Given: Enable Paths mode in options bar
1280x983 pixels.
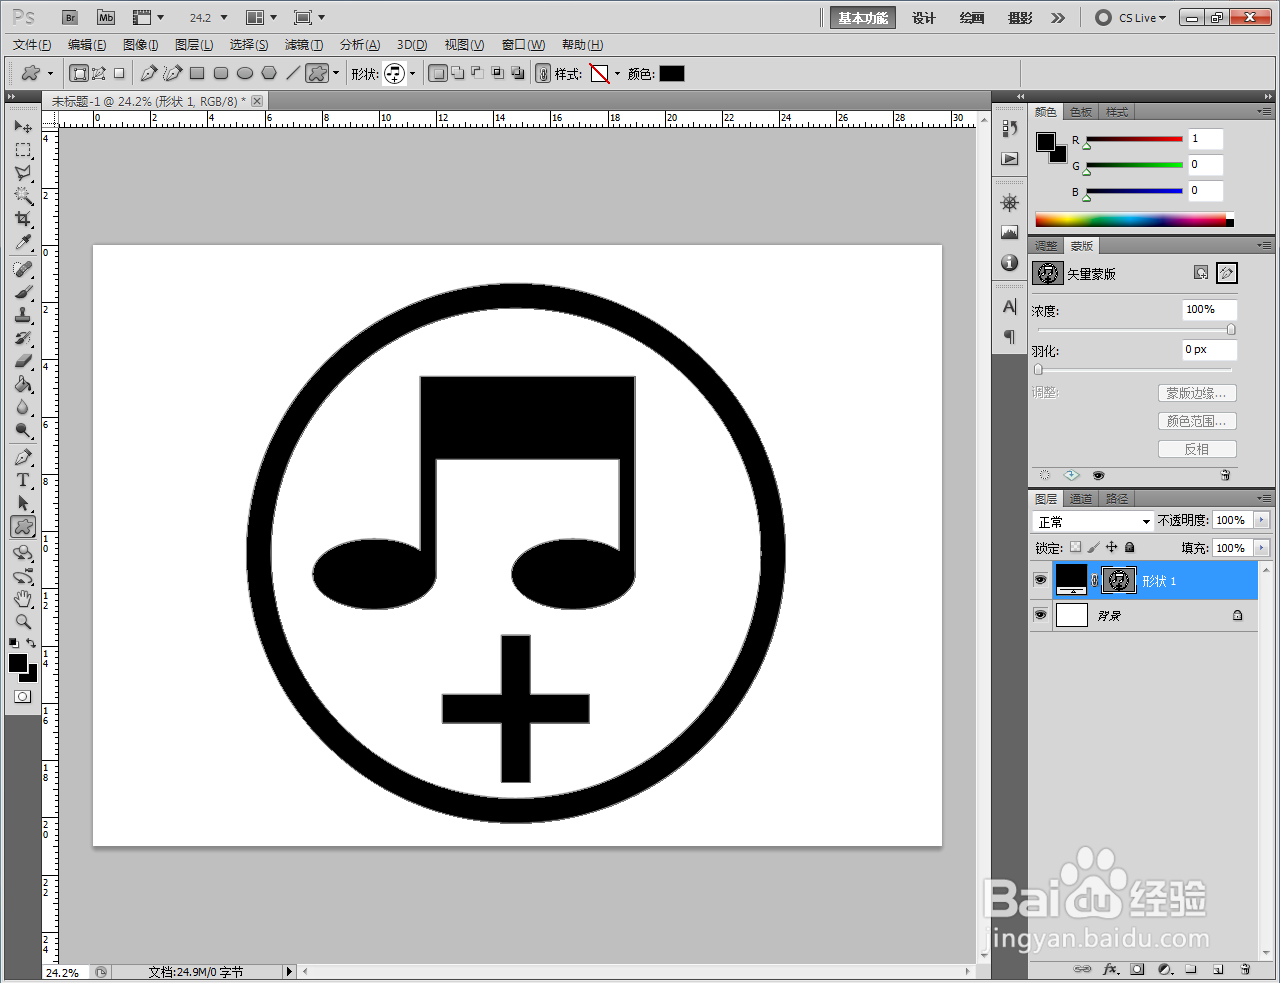Looking at the screenshot, I should point(99,73).
